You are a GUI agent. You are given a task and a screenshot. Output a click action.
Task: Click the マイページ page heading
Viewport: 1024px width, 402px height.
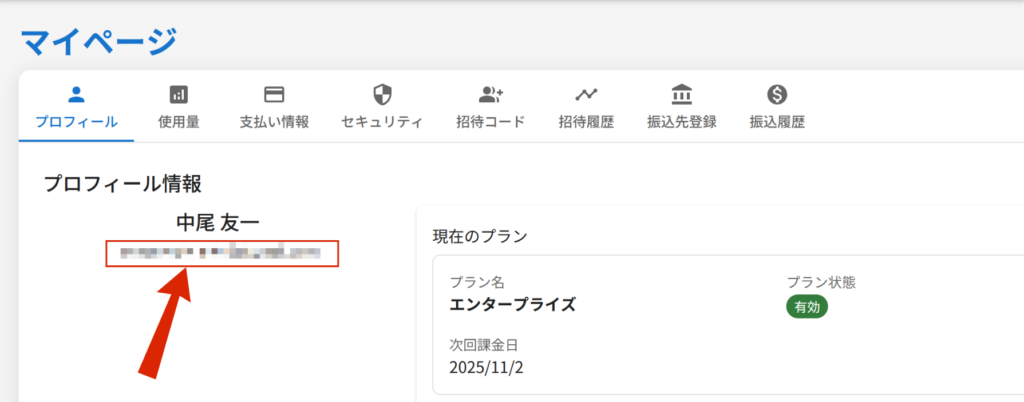99,42
